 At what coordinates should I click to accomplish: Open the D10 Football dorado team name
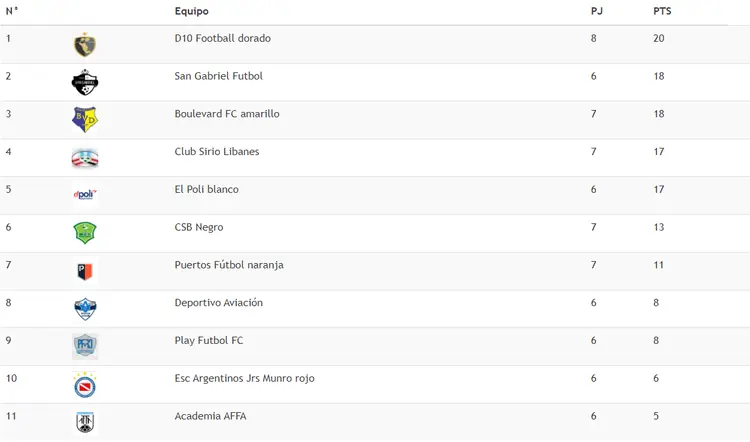(x=222, y=38)
